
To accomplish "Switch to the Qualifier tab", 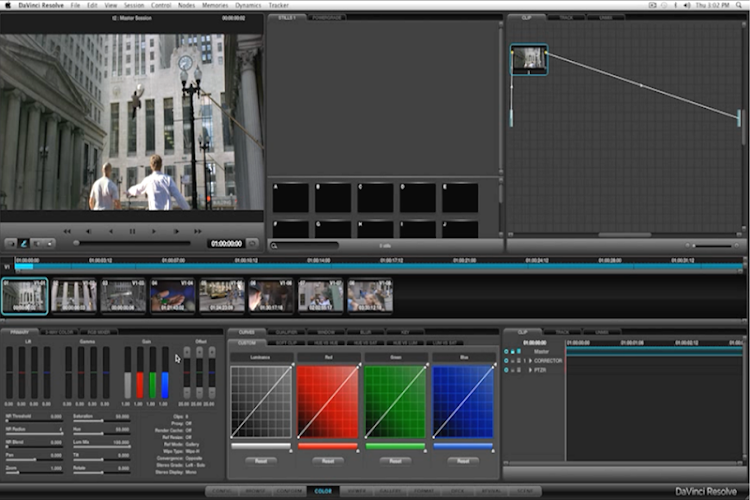I will [x=287, y=332].
